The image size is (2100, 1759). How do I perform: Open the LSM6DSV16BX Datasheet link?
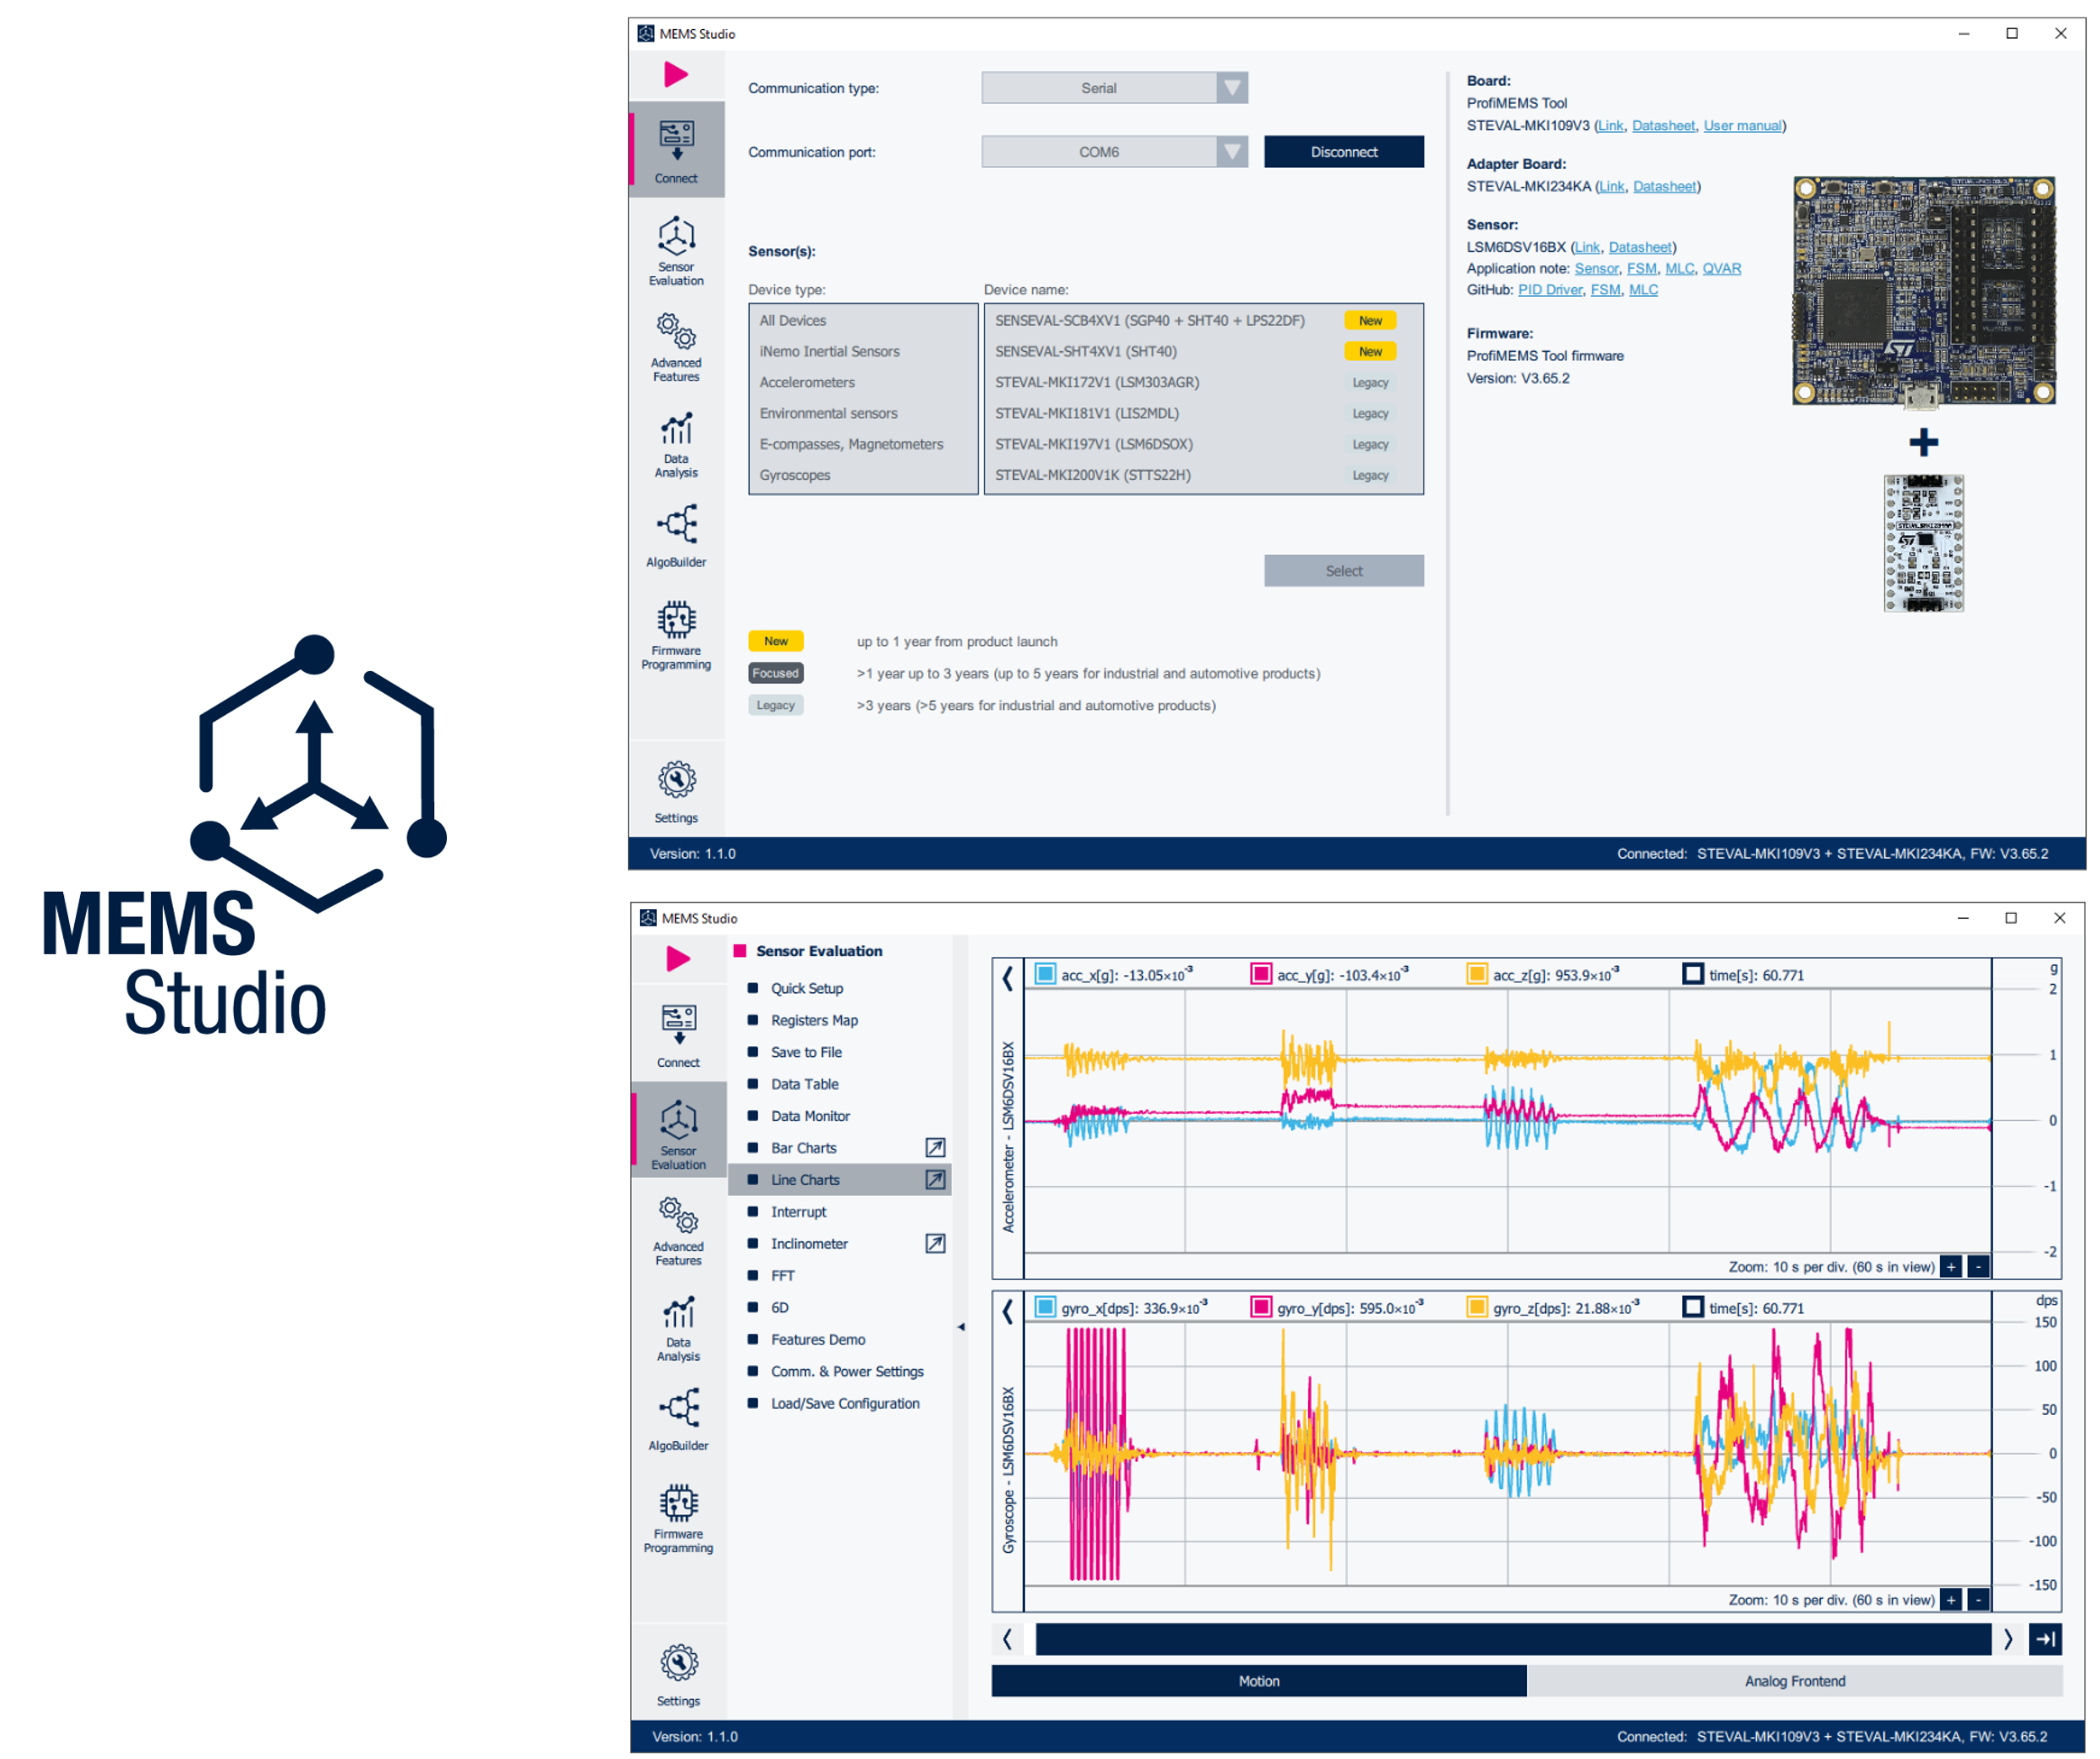tap(1640, 246)
